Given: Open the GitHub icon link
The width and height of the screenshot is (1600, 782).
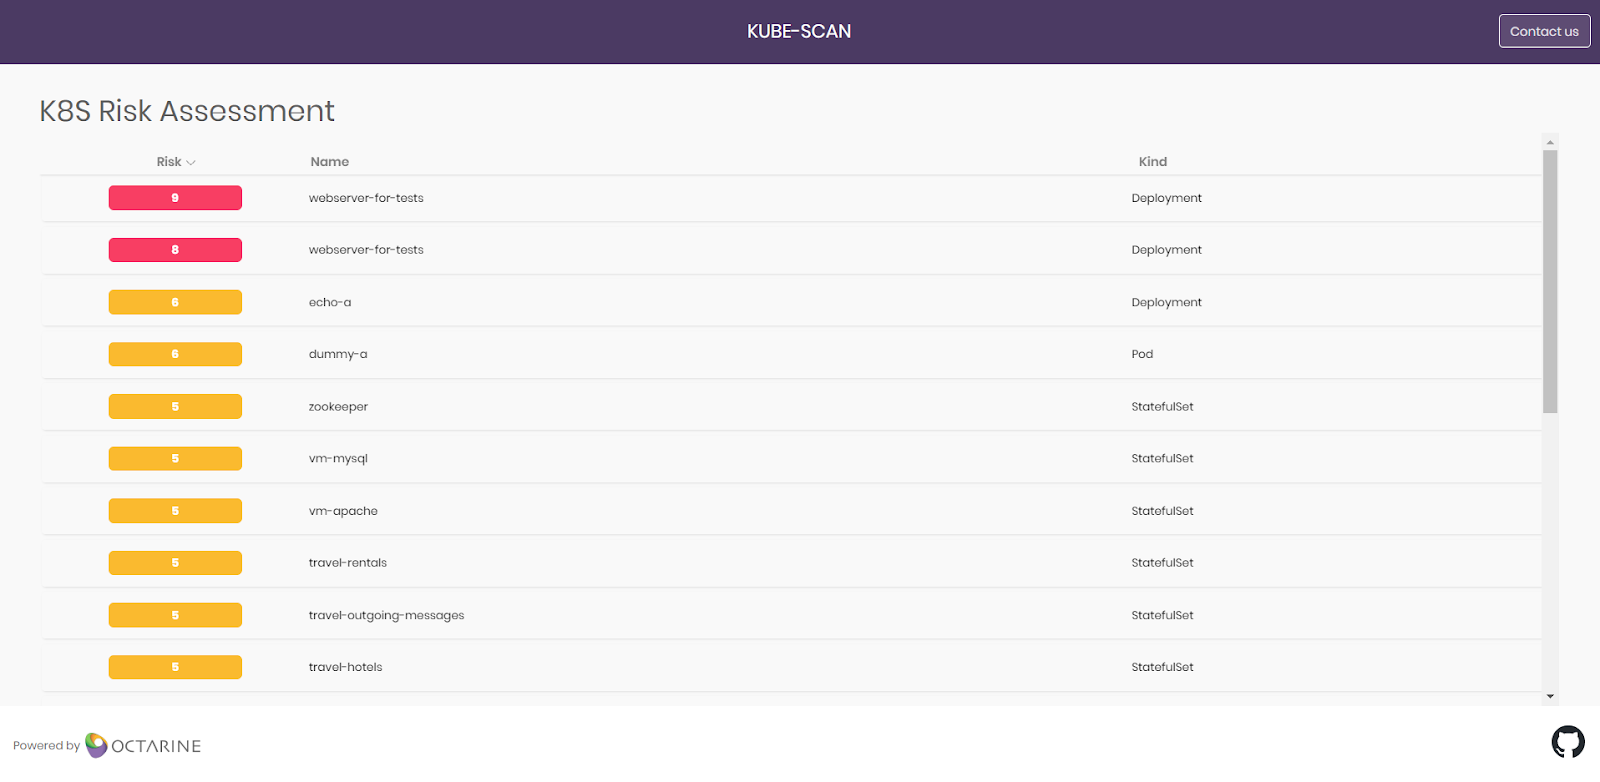Looking at the screenshot, I should point(1567,742).
